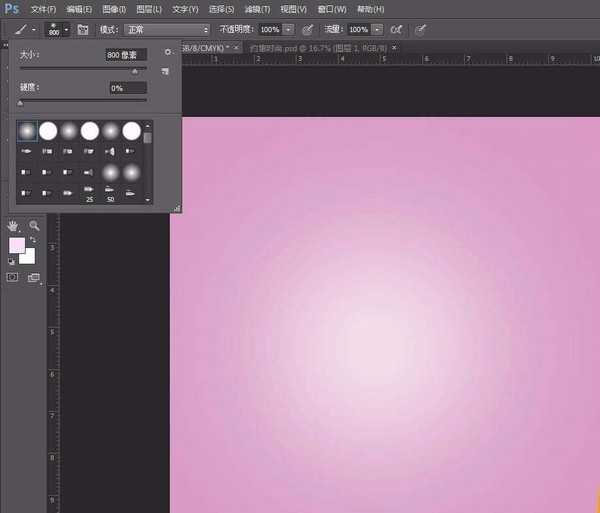Select the Hand tool
This screenshot has width=600, height=513.
coord(15,226)
